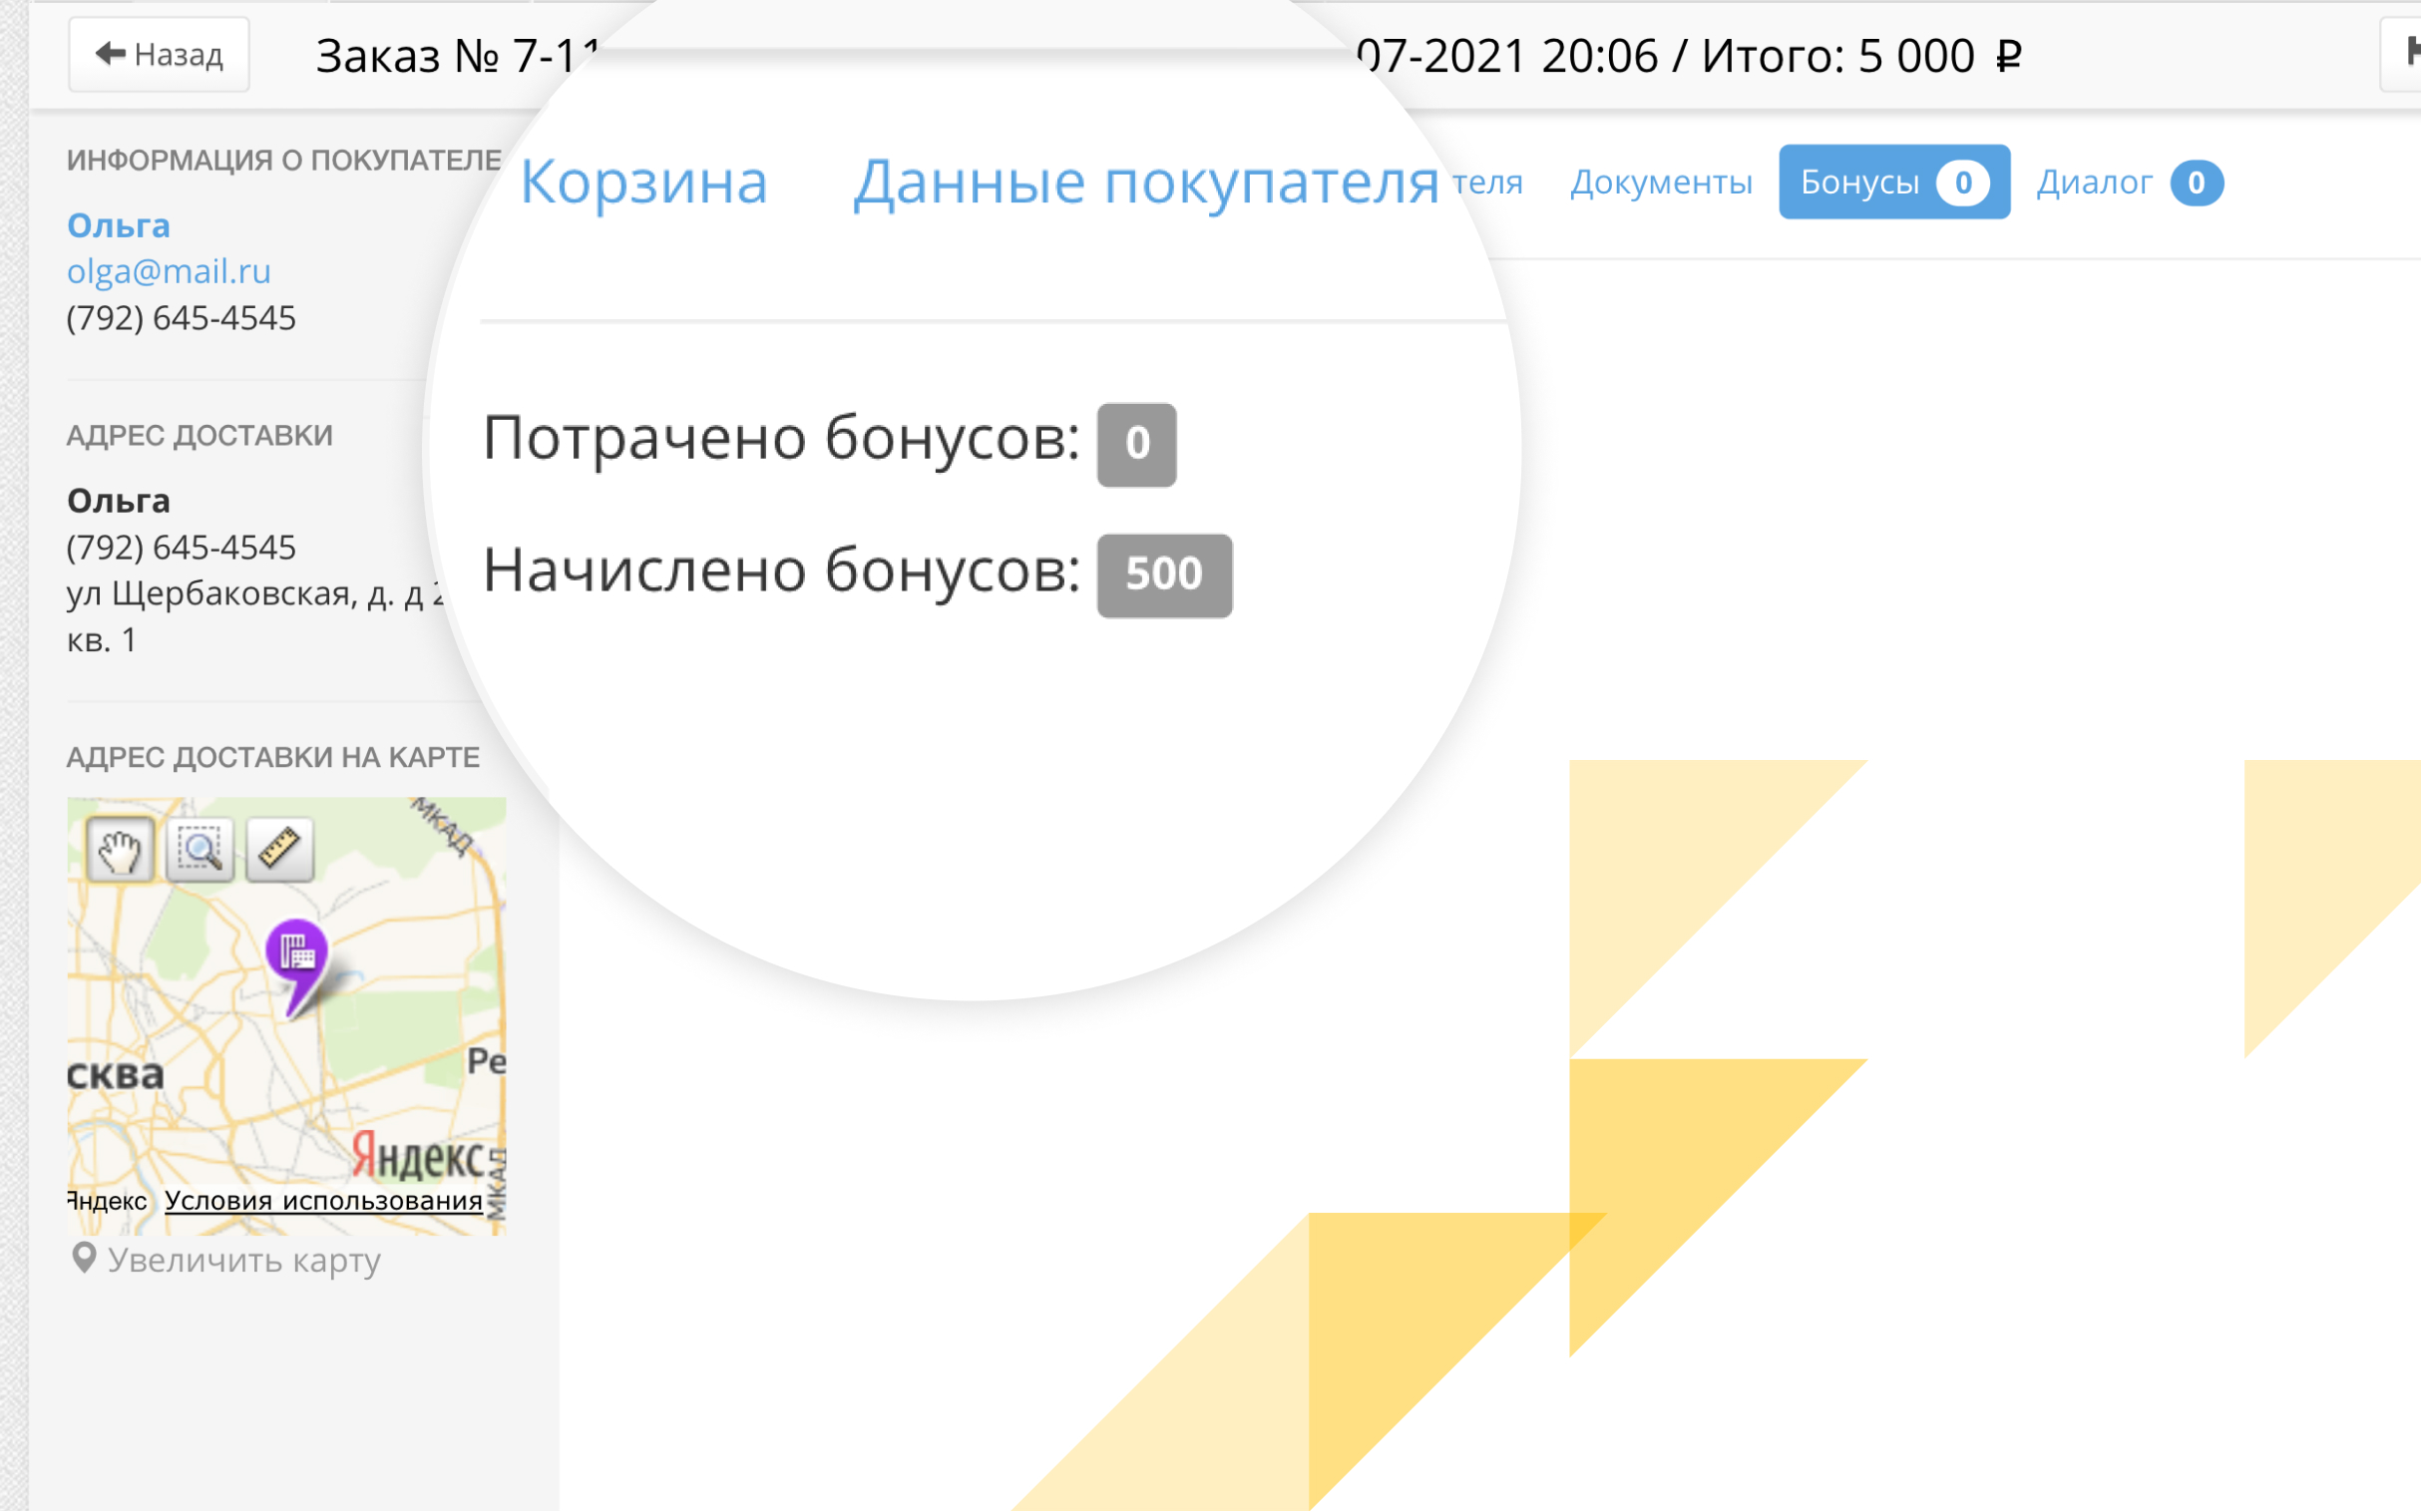Click phone (792) 645-4545 under customer info
Screen dimensions: 2421x1512
(x=181, y=318)
